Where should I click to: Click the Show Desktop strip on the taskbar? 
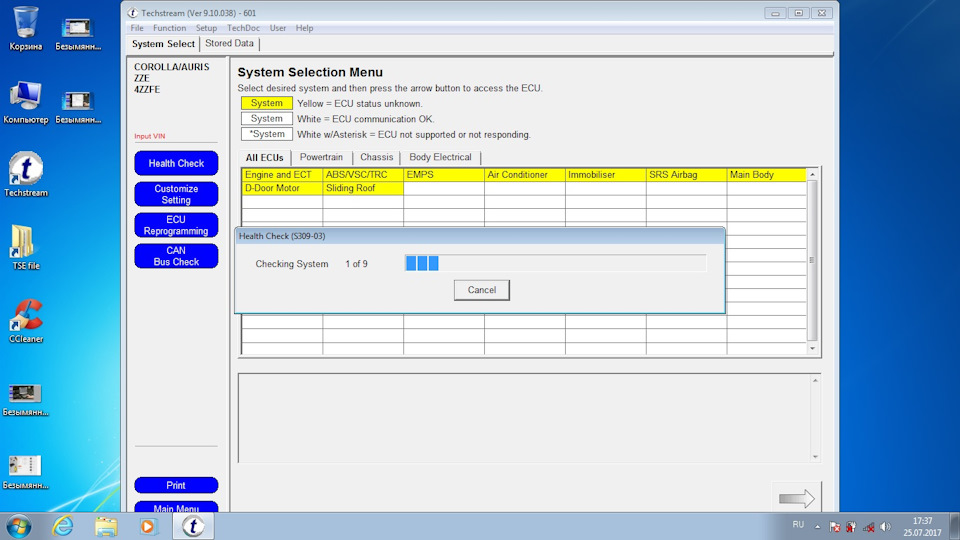(955, 527)
